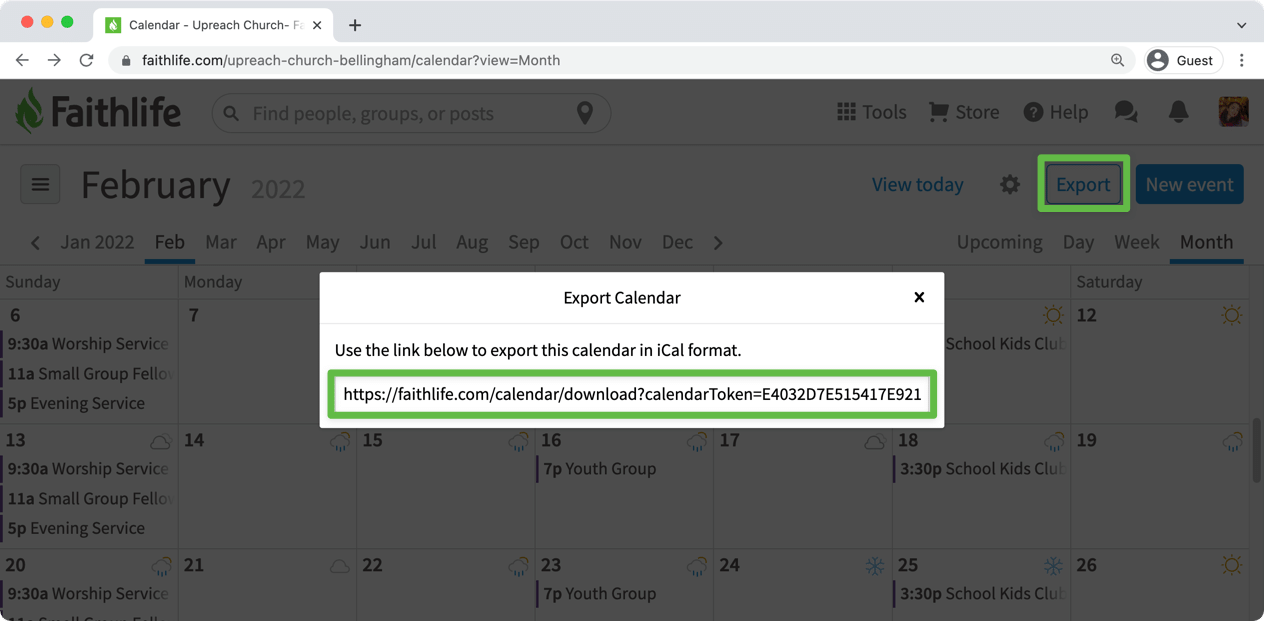Open 9:30a Worship Service on February 6
1264x621 pixels.
[88, 344]
